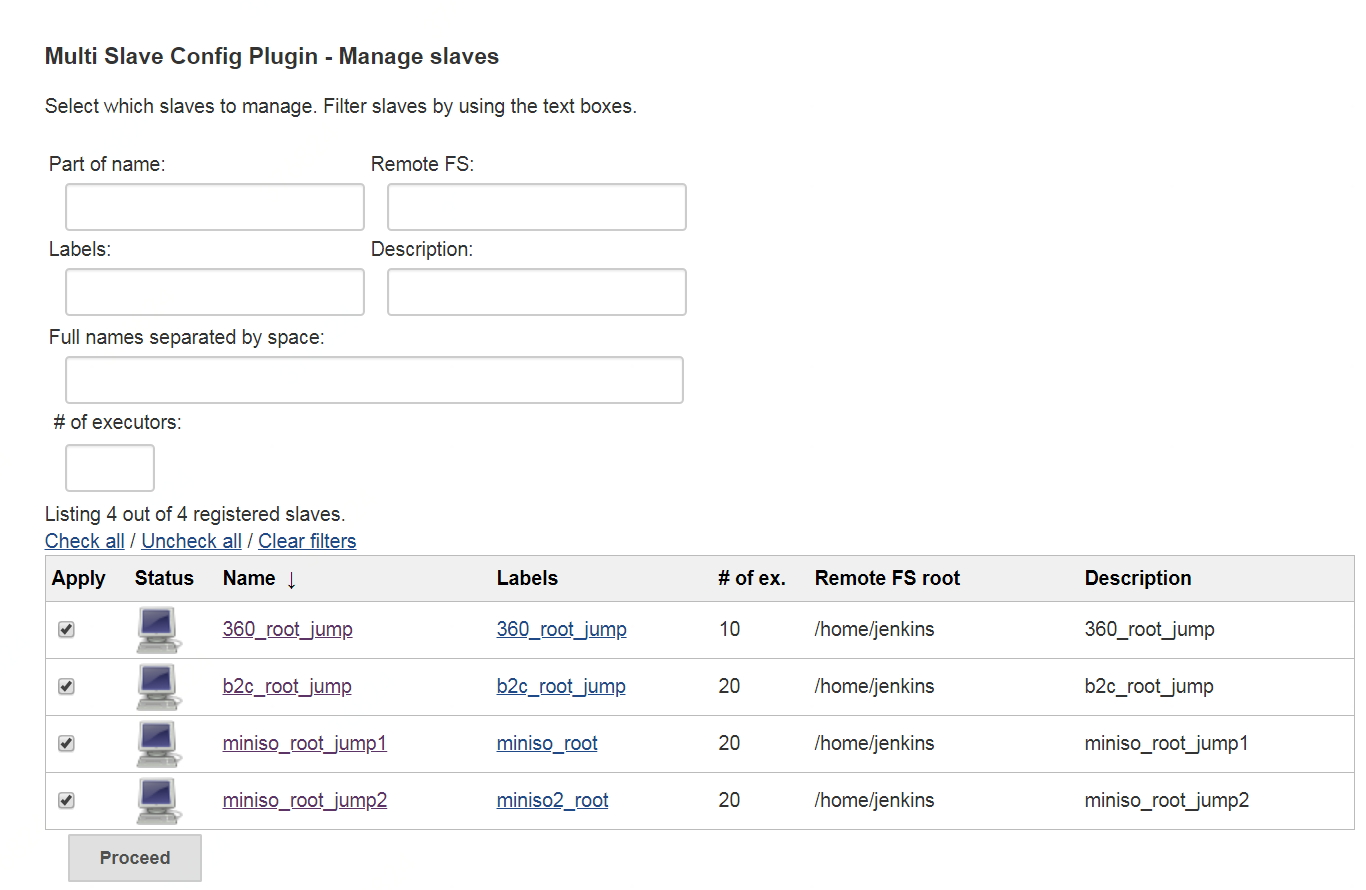Click the Clear filters link

click(x=307, y=541)
